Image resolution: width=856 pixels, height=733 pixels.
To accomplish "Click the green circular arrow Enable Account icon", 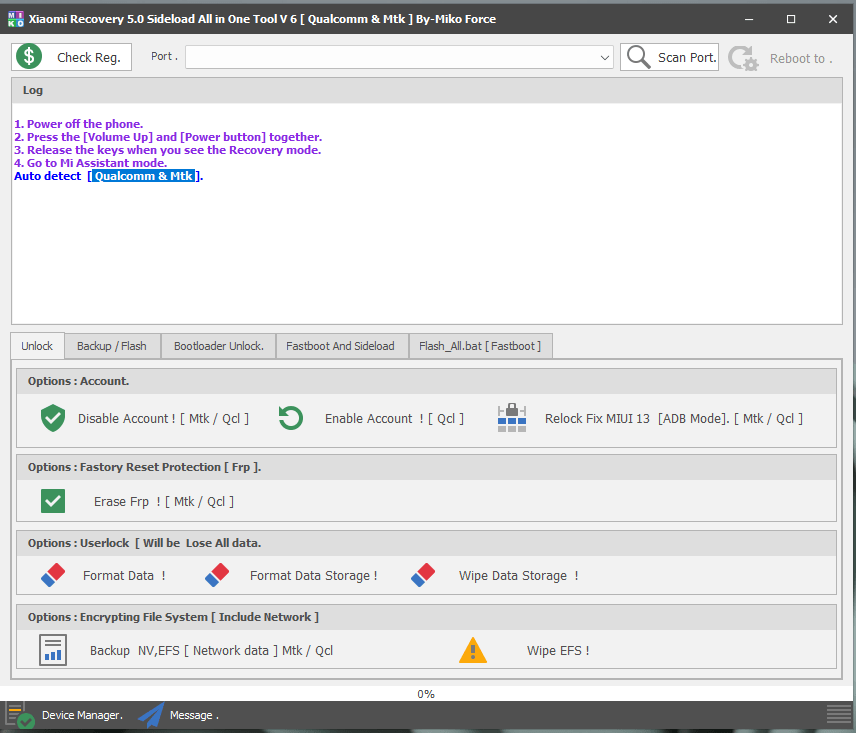I will click(291, 418).
